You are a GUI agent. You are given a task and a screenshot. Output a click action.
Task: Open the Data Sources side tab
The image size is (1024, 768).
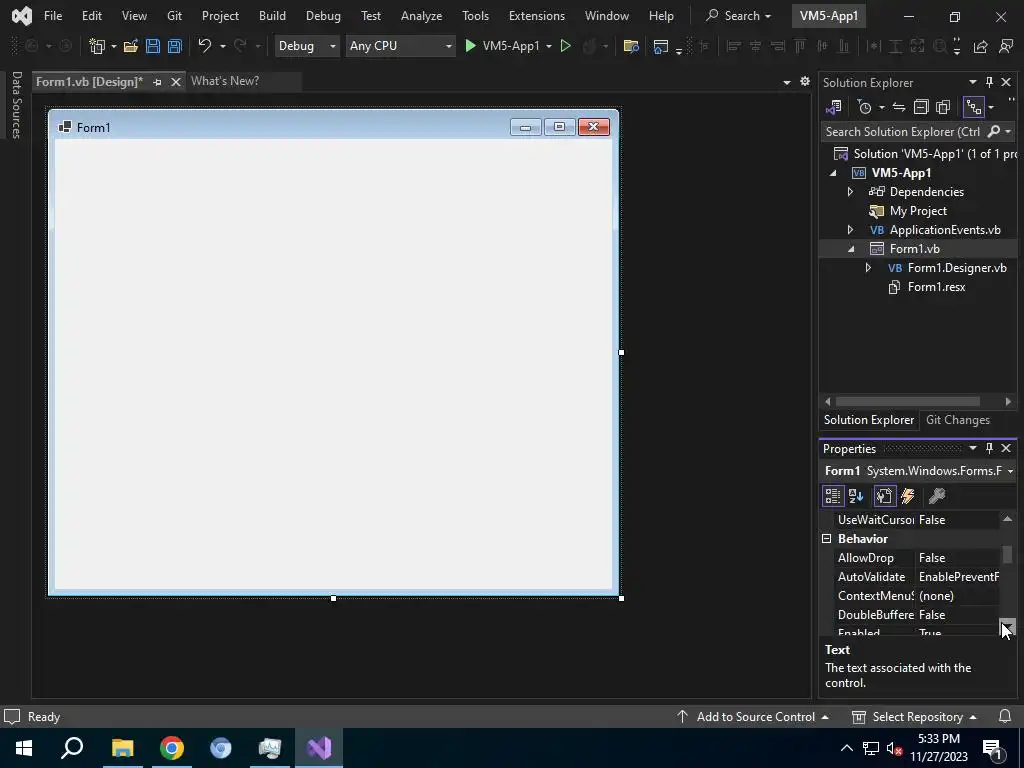click(16, 105)
